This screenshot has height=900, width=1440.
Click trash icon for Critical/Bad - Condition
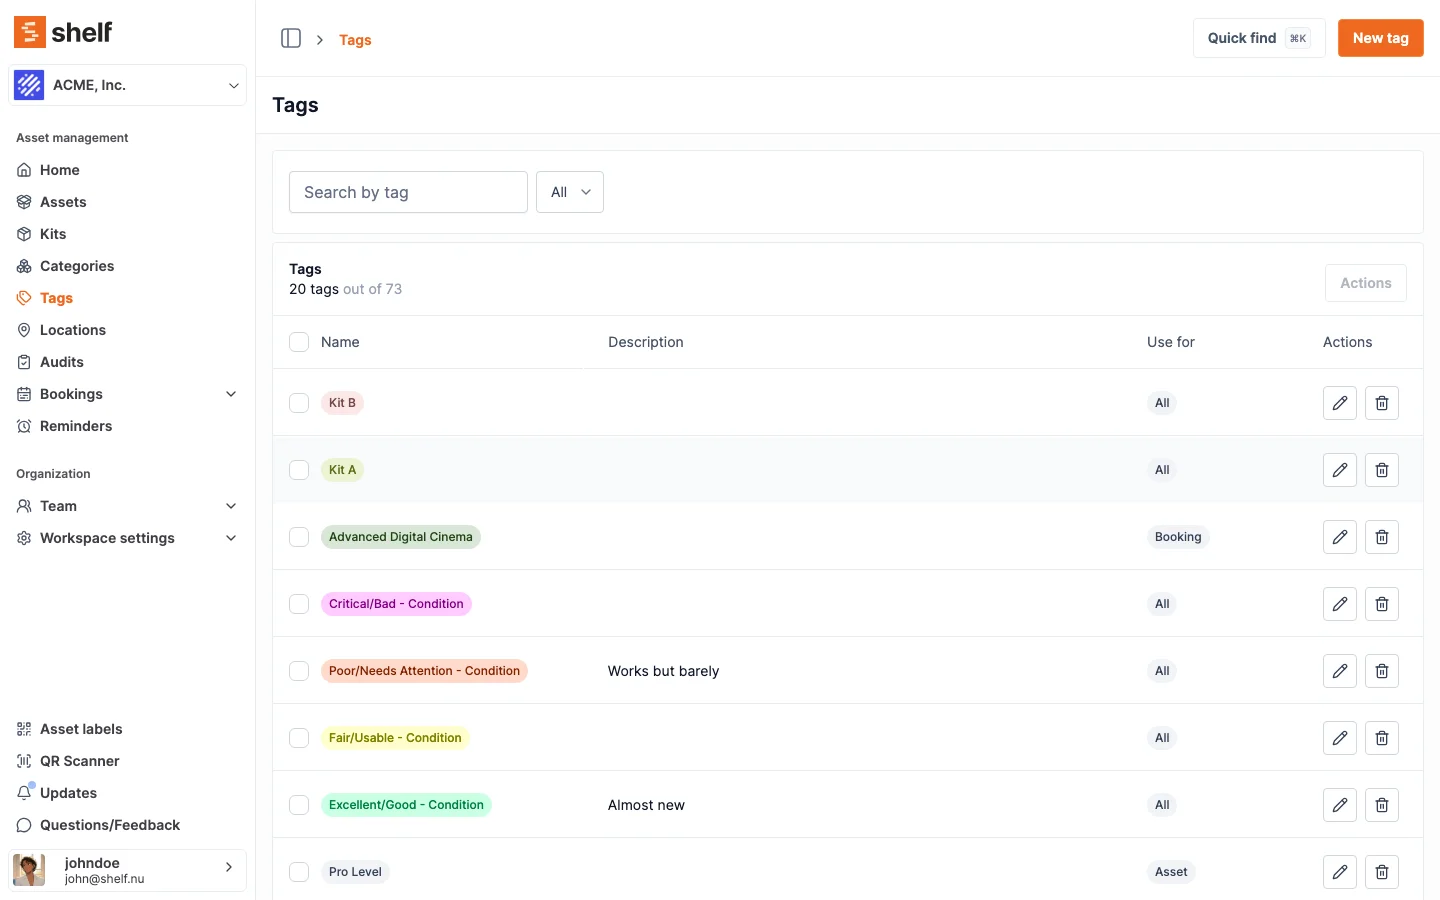pos(1381,604)
